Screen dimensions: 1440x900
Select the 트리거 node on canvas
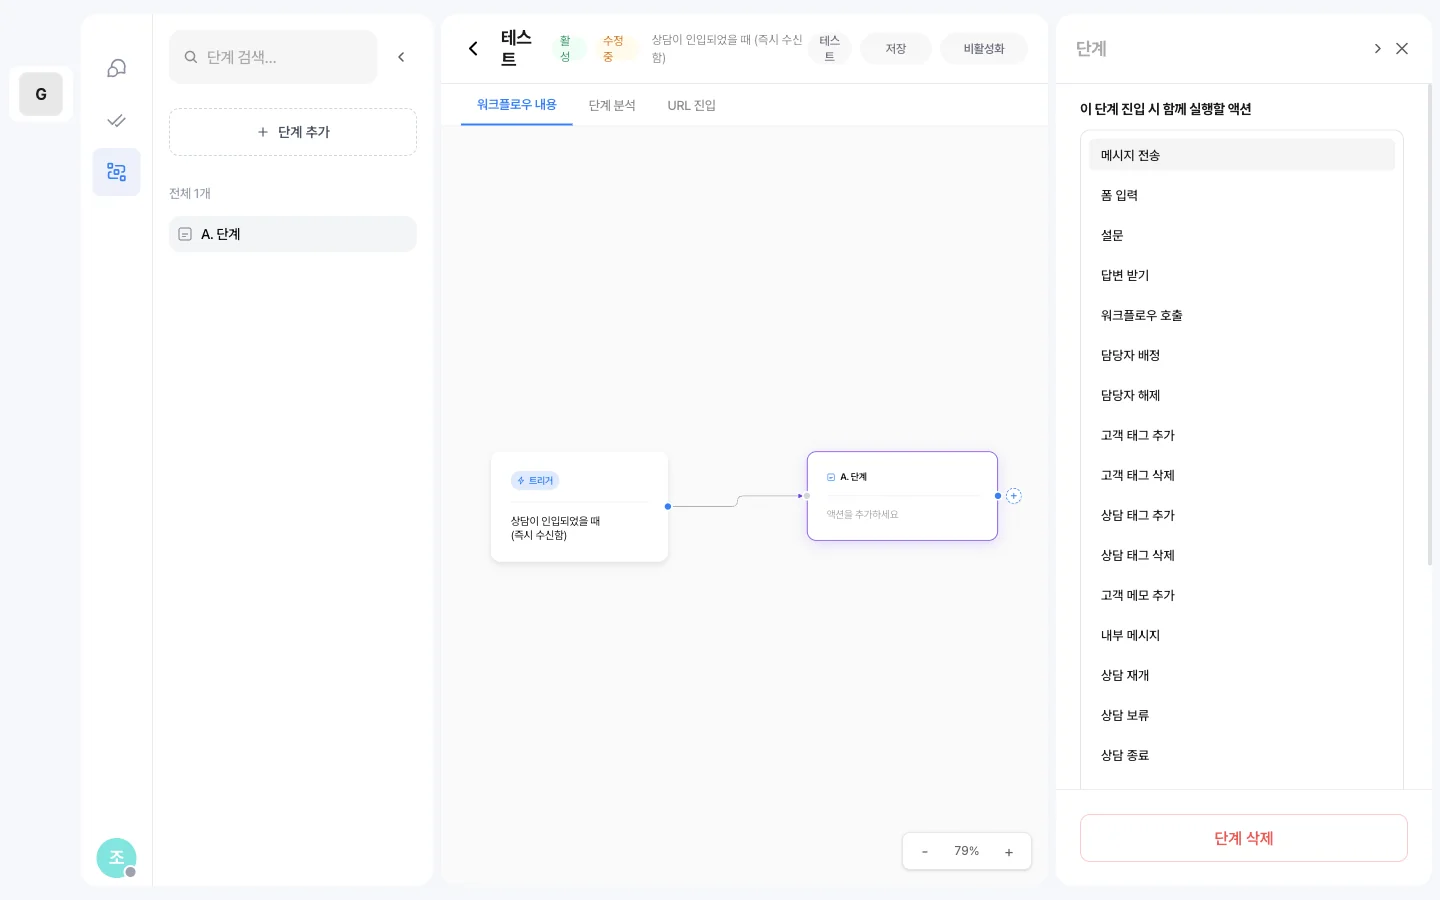click(579, 507)
